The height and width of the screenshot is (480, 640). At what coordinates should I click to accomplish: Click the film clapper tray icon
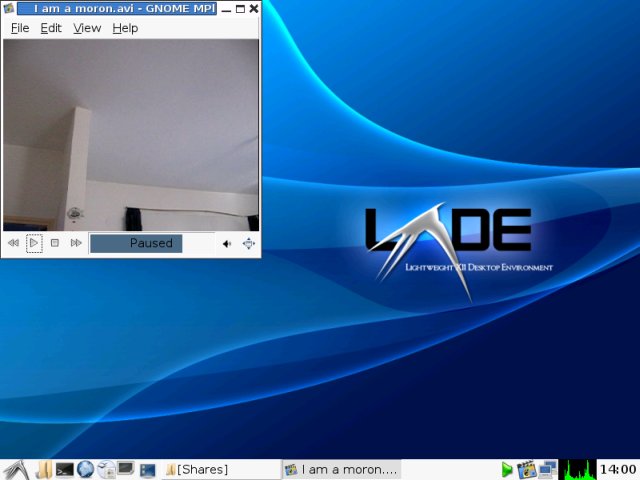pyautogui.click(x=526, y=469)
